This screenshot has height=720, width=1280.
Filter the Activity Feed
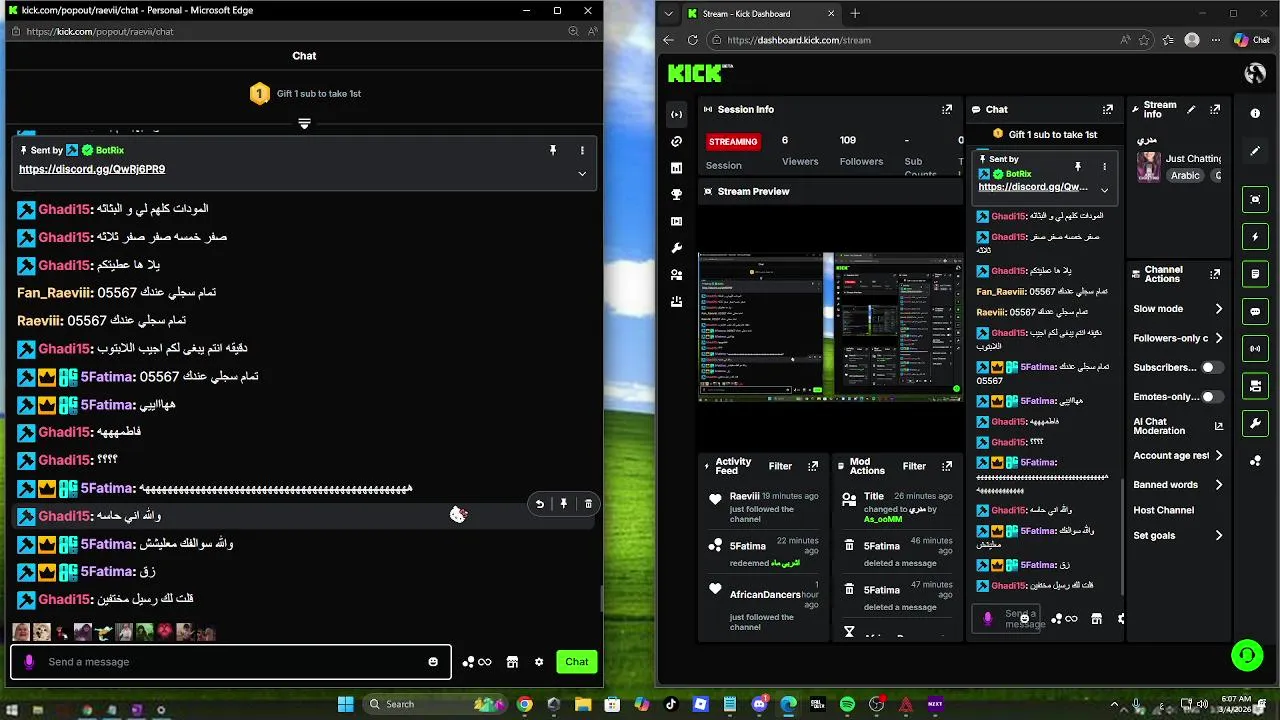(780, 466)
